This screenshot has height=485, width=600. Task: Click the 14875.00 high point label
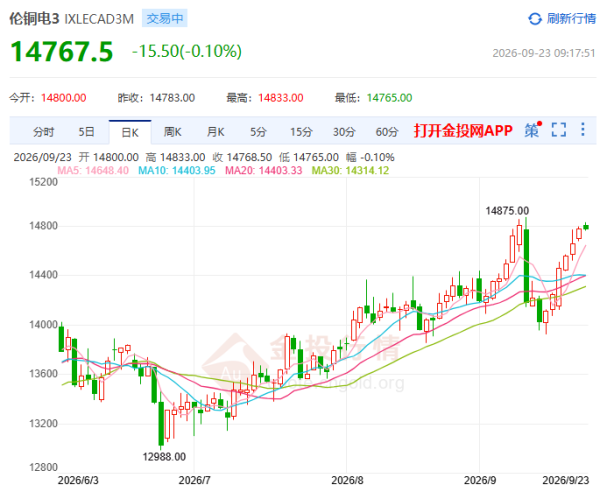(507, 211)
